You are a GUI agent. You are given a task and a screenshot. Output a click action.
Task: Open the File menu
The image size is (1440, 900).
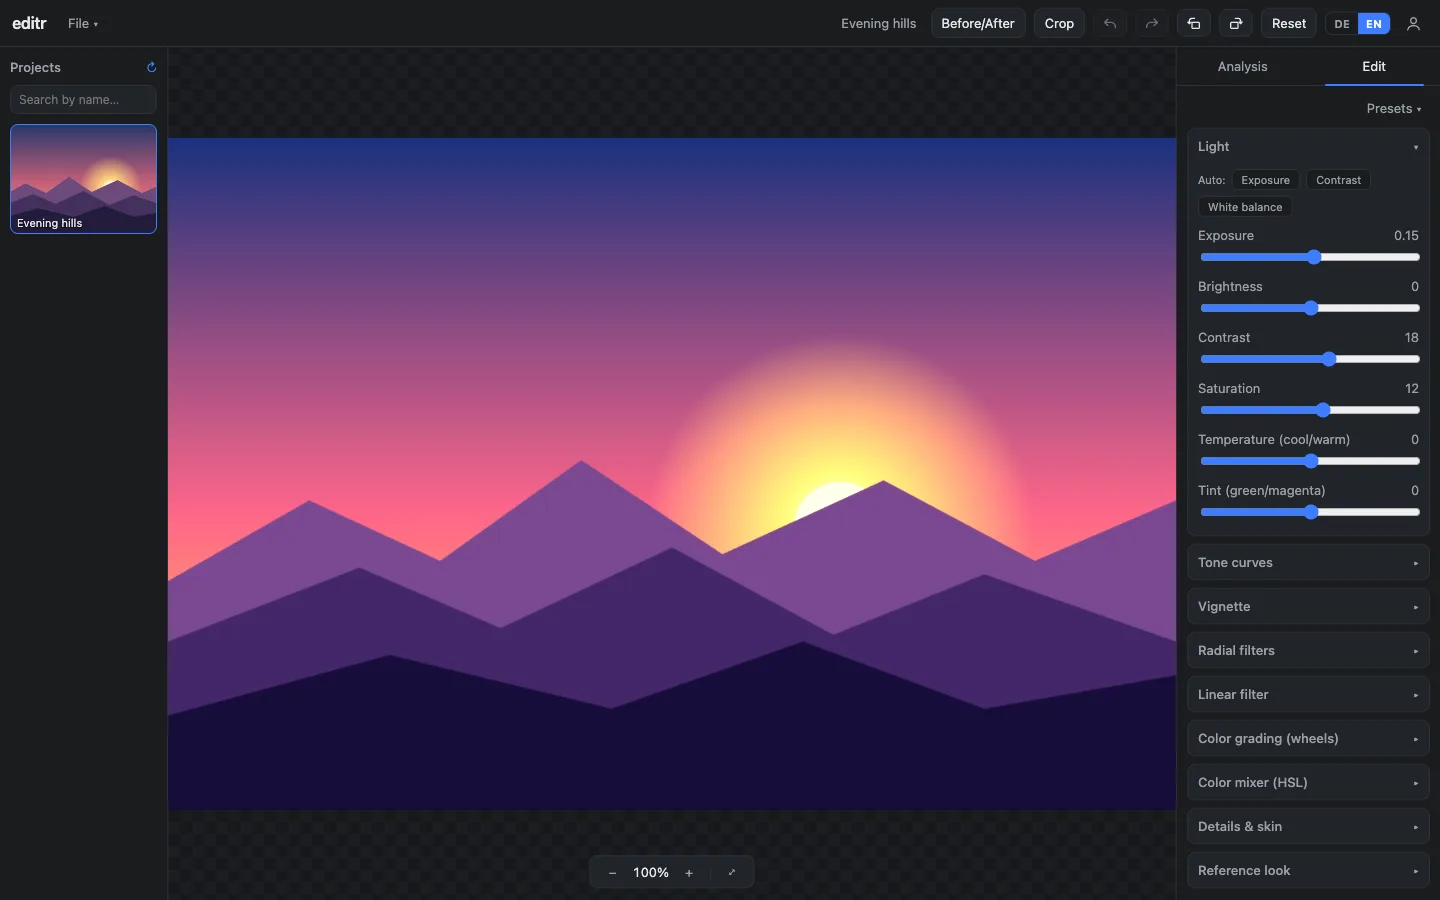(x=83, y=23)
